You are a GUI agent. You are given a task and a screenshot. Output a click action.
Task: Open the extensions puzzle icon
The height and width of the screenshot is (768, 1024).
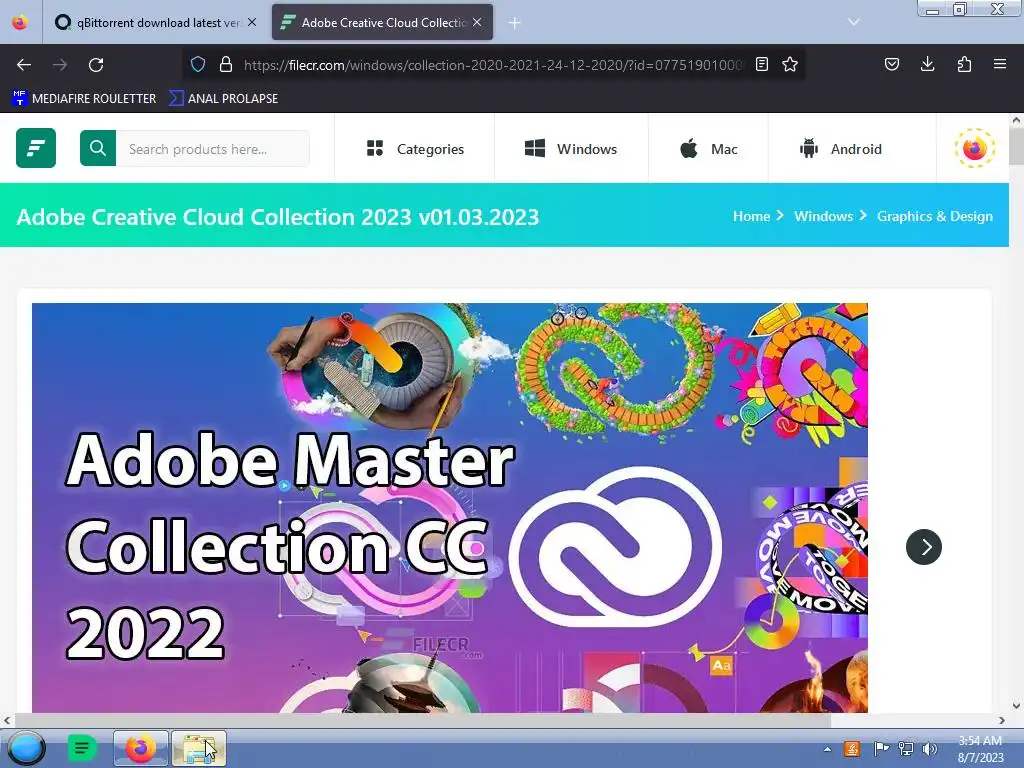pos(964,64)
